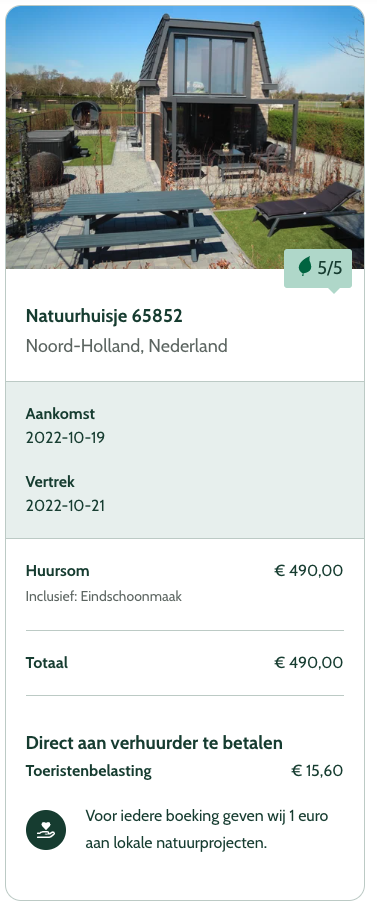Image resolution: width=377 pixels, height=911 pixels.
Task: Click the Huursom amount € 490,00
Action: pyautogui.click(x=308, y=571)
